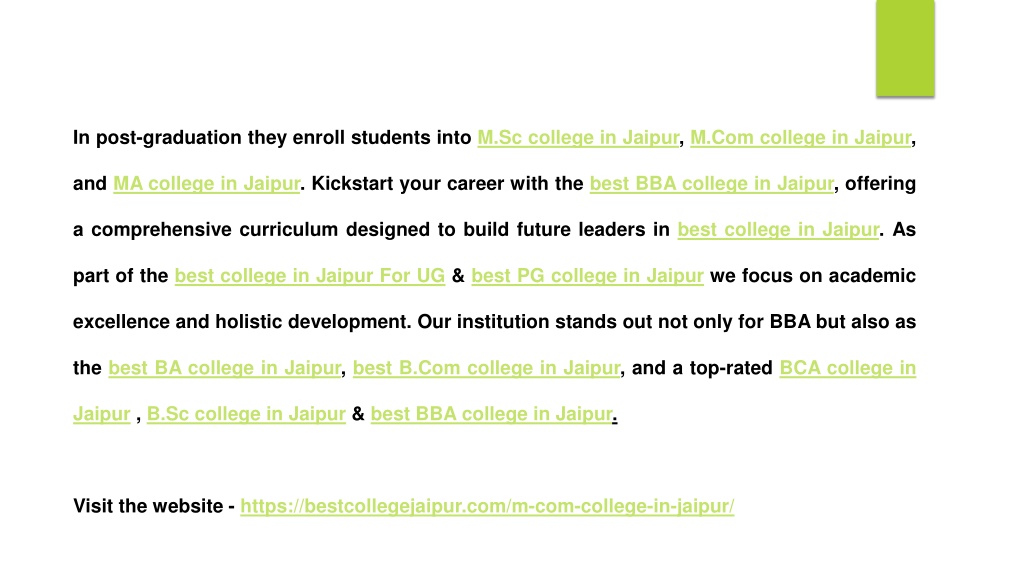Visit the best college in Jaipur For UG link
The height and width of the screenshot is (576, 1024).
point(310,276)
